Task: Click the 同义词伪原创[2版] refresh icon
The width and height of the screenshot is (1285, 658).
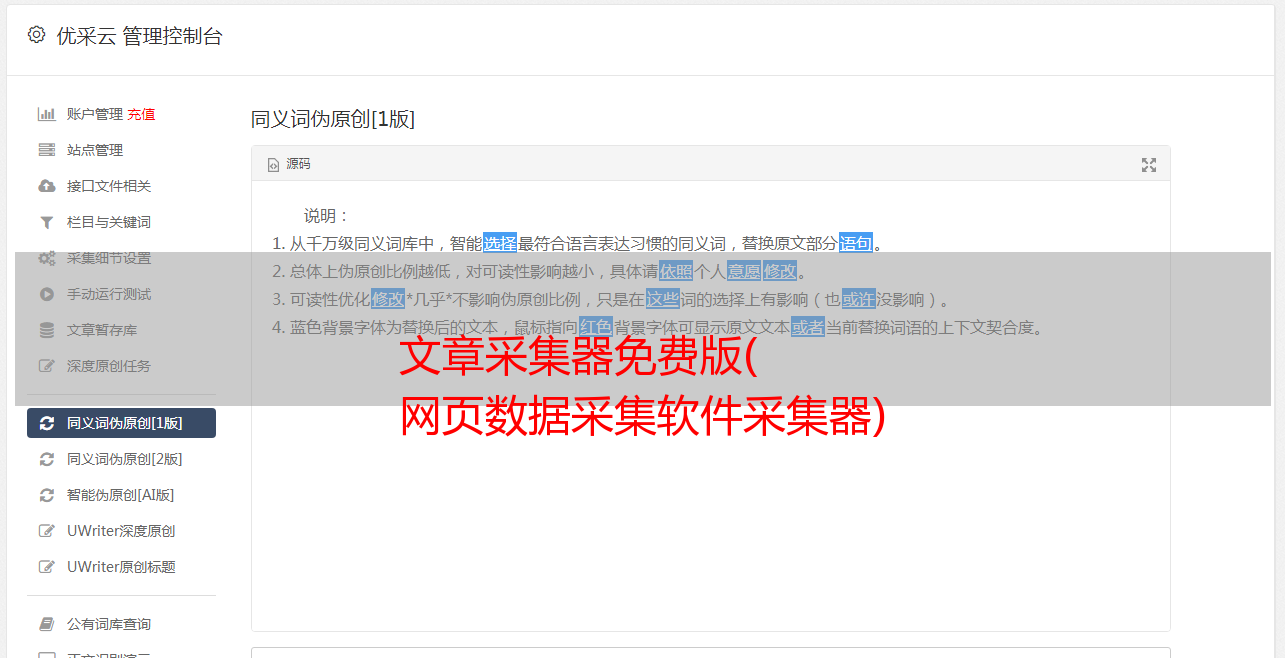Action: coord(46,459)
